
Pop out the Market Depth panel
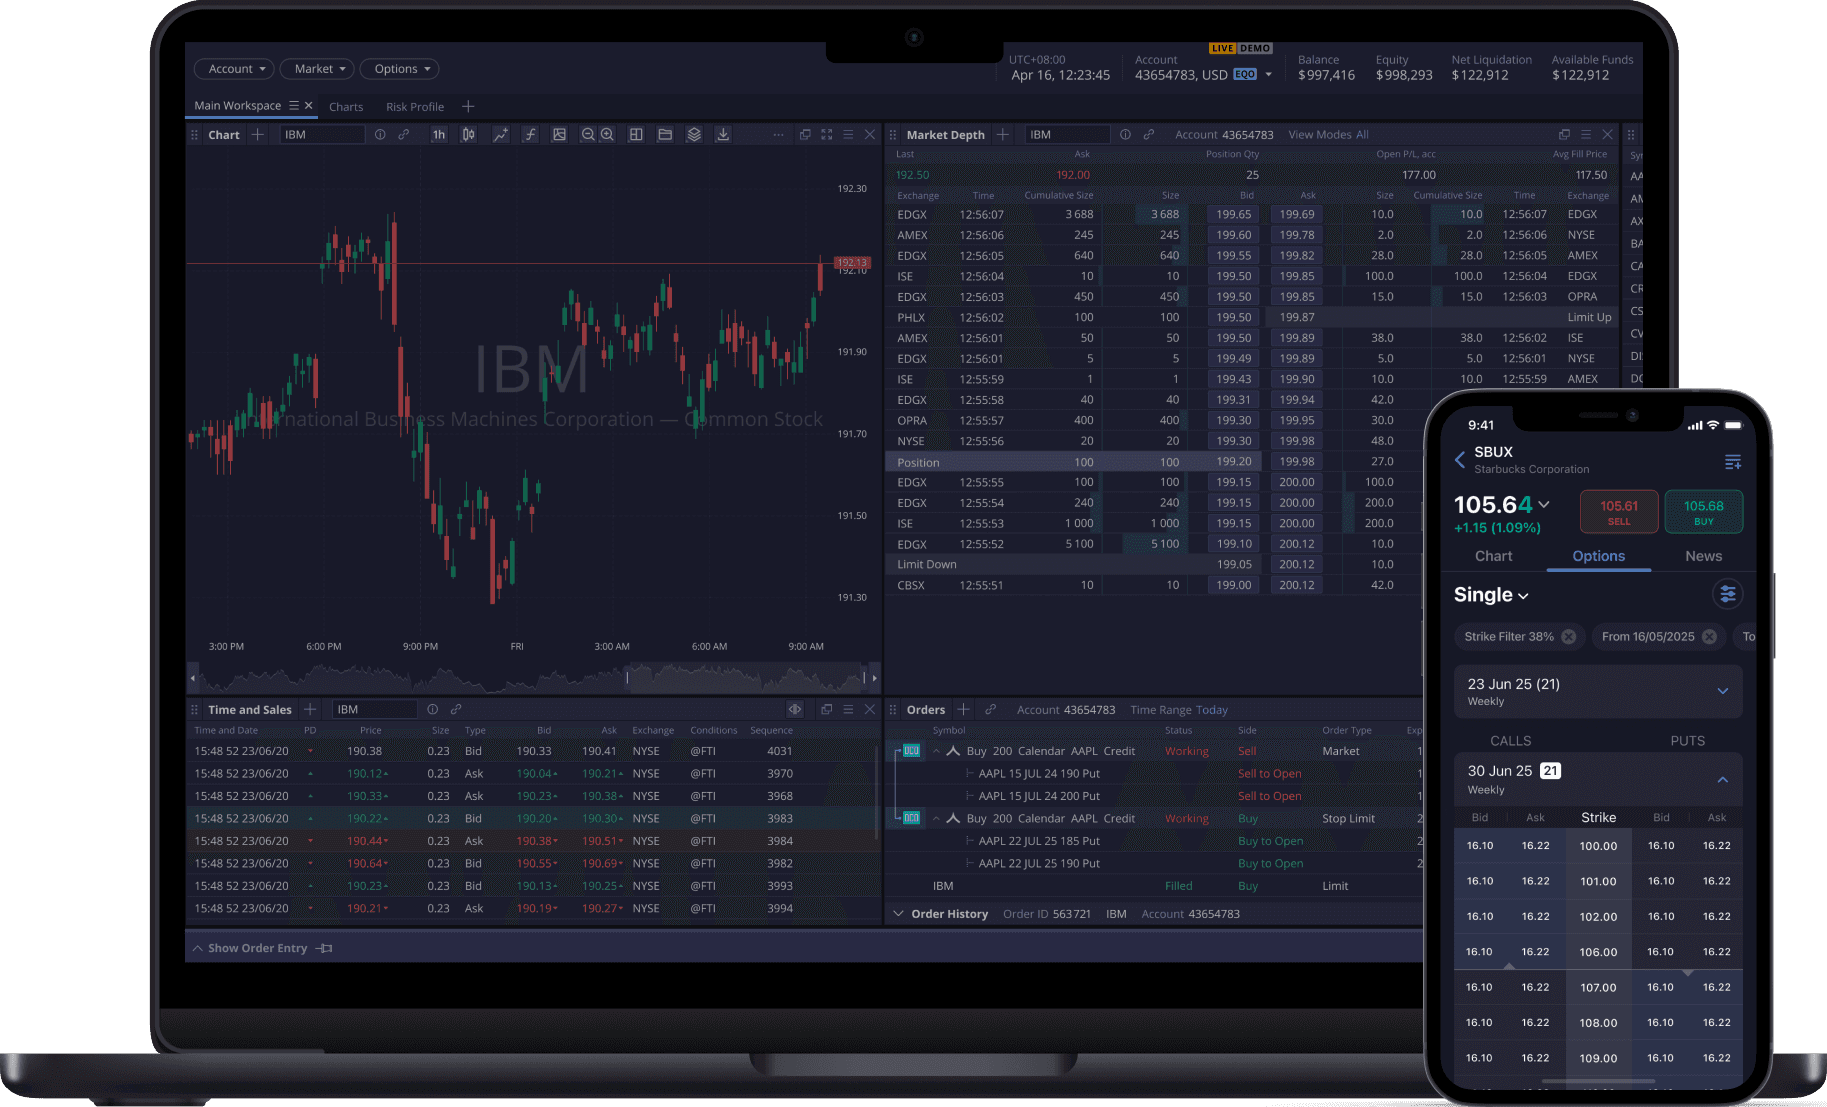pyautogui.click(x=1564, y=134)
